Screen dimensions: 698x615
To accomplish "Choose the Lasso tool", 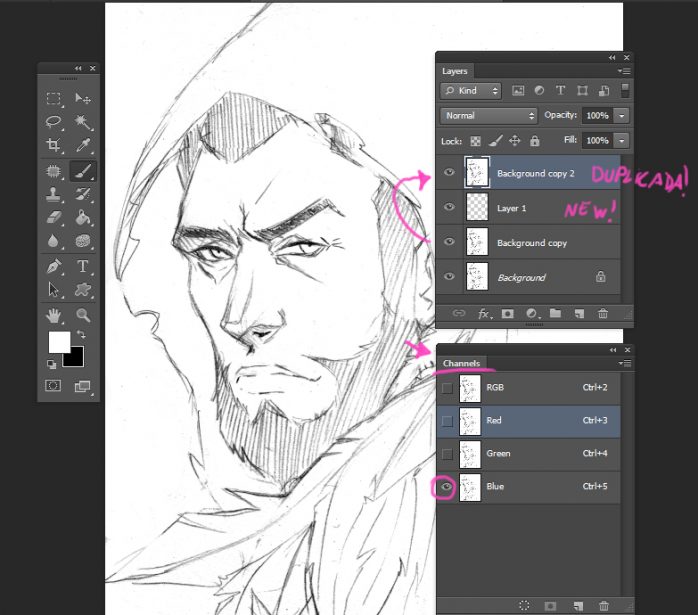I will tap(54, 122).
